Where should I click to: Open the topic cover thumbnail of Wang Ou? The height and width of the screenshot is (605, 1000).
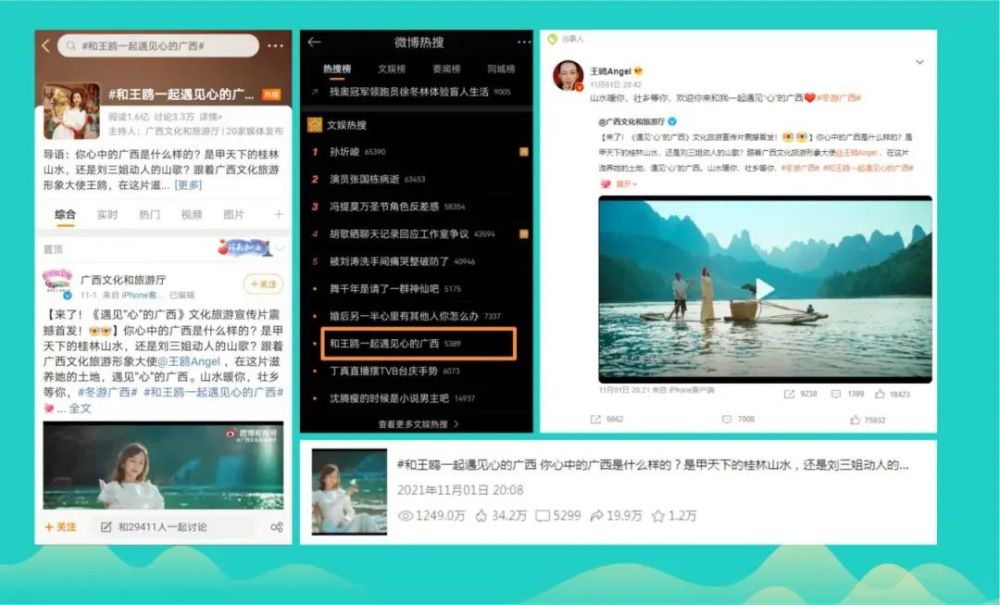(71, 111)
